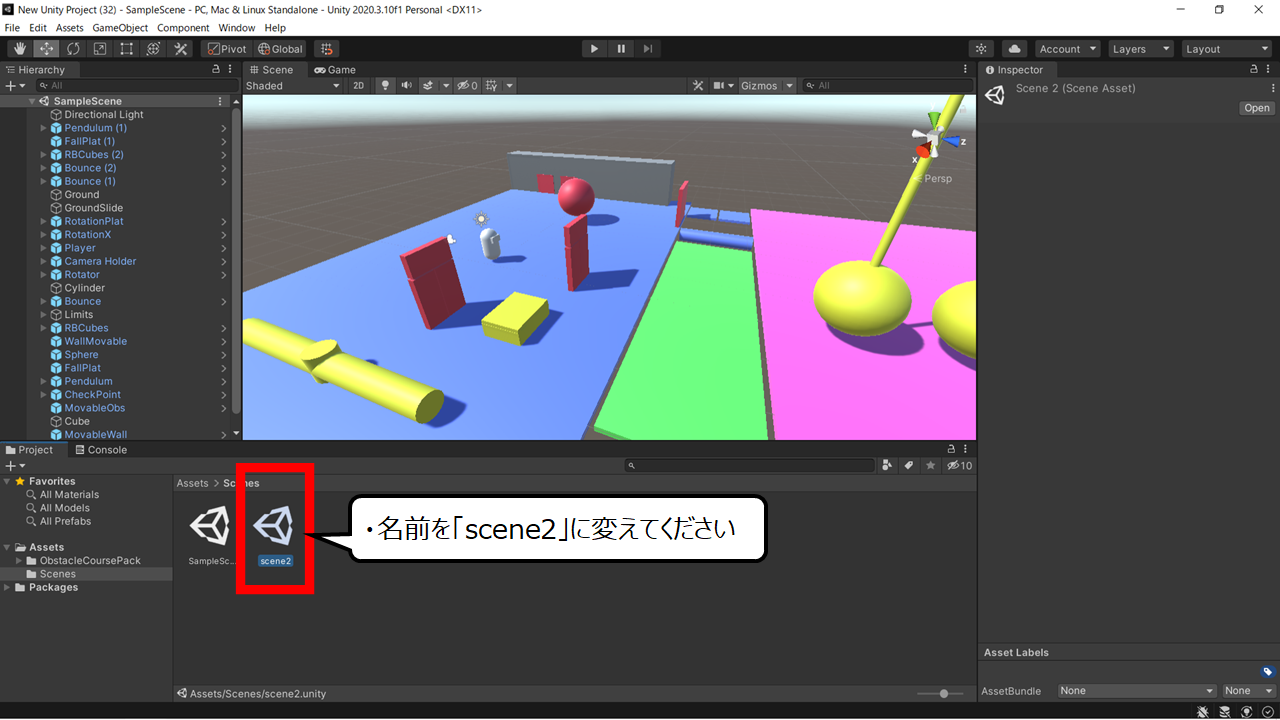Select Scenes folder in Project
The height and width of the screenshot is (720, 1280).
pyautogui.click(x=58, y=574)
